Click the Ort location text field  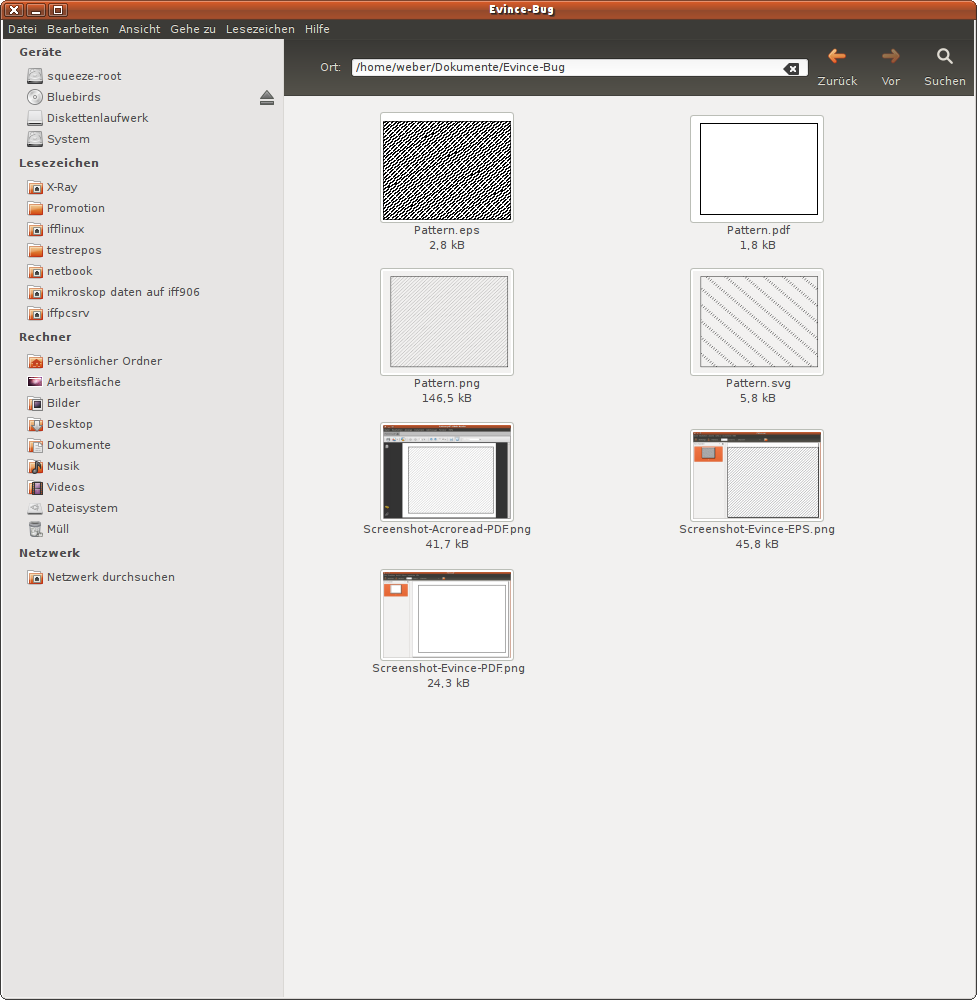coord(565,68)
